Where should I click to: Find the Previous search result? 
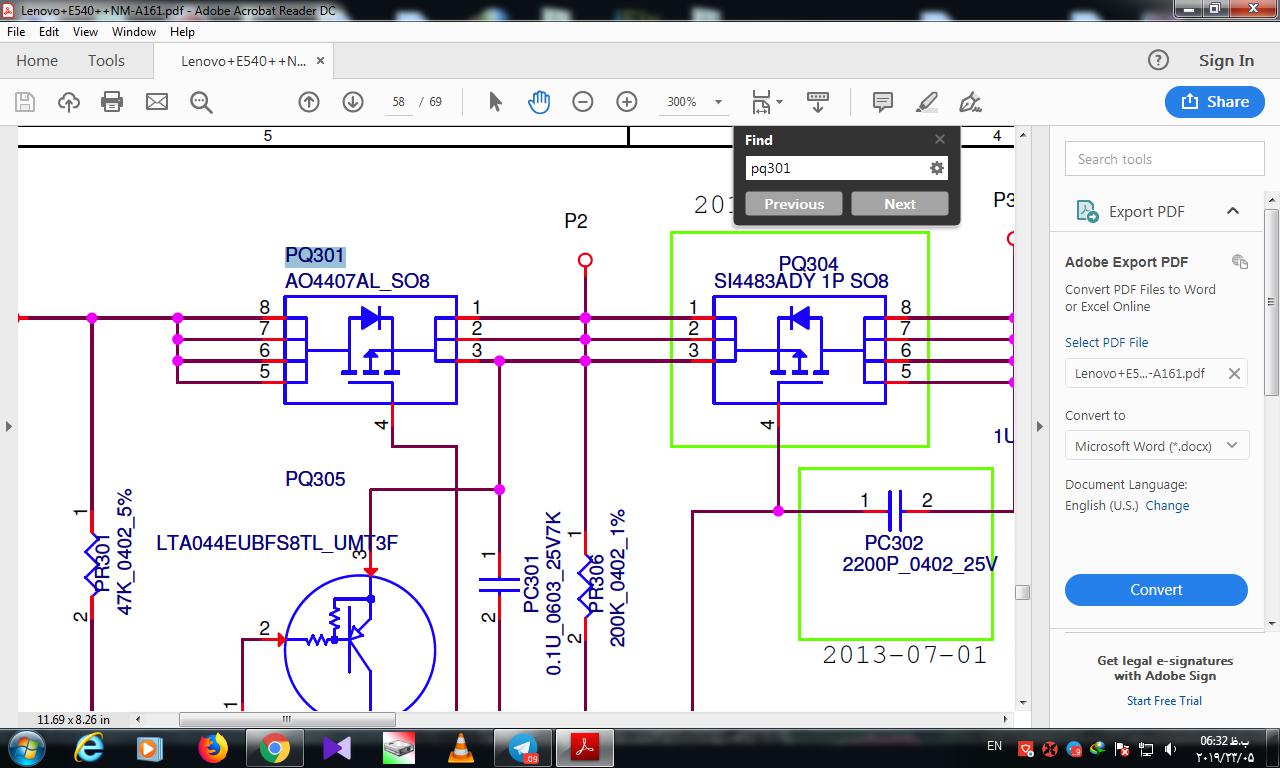click(x=794, y=204)
